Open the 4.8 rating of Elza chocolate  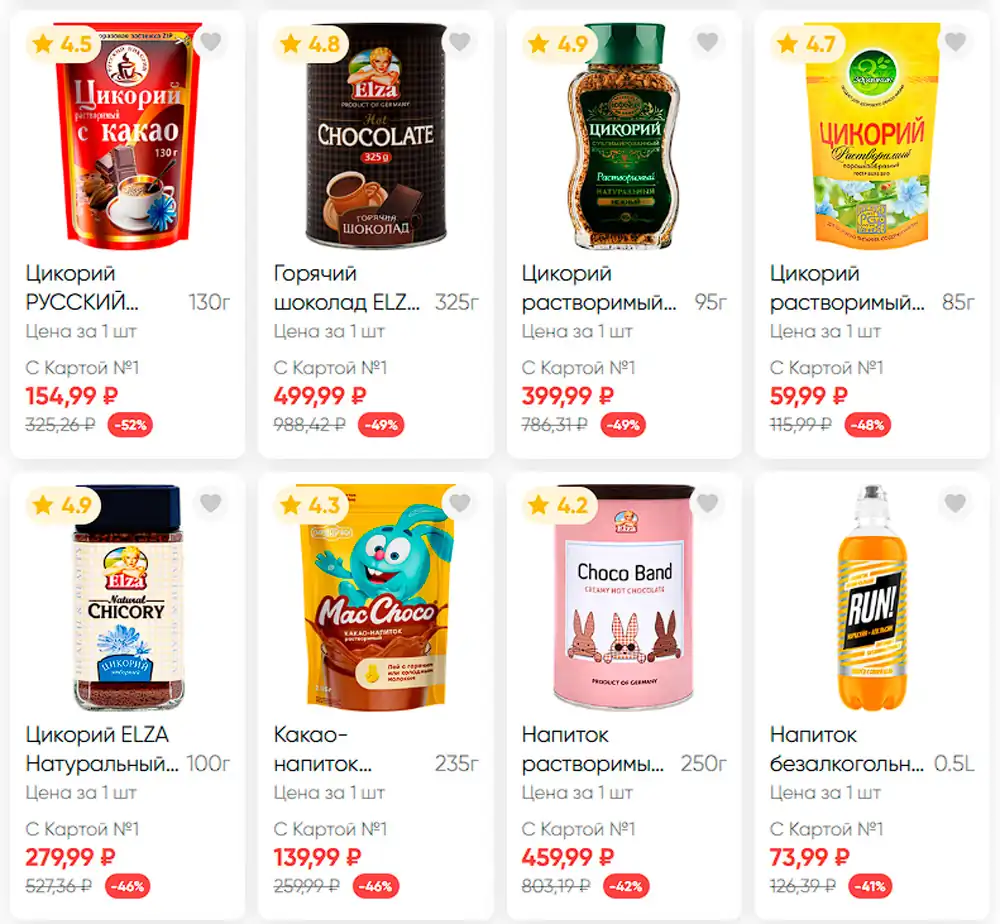pos(311,44)
